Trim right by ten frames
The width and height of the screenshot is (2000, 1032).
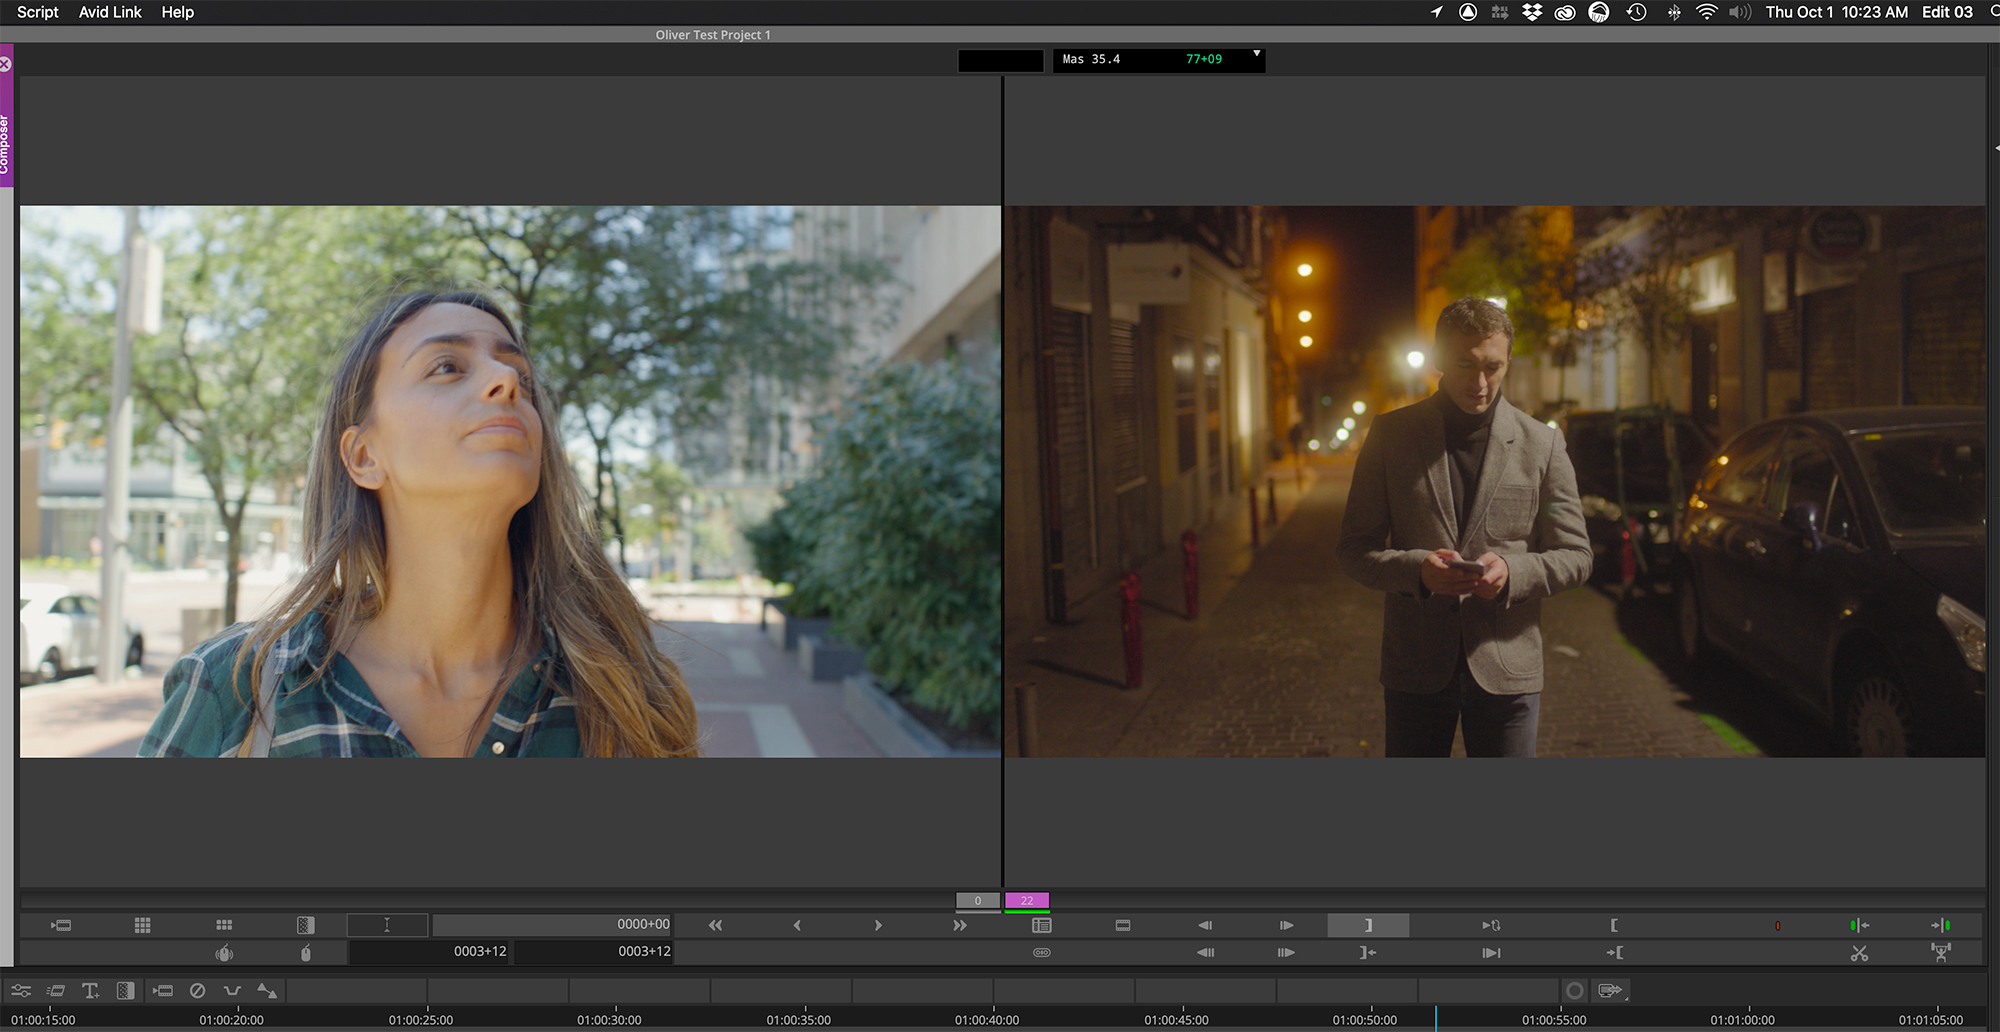point(960,925)
